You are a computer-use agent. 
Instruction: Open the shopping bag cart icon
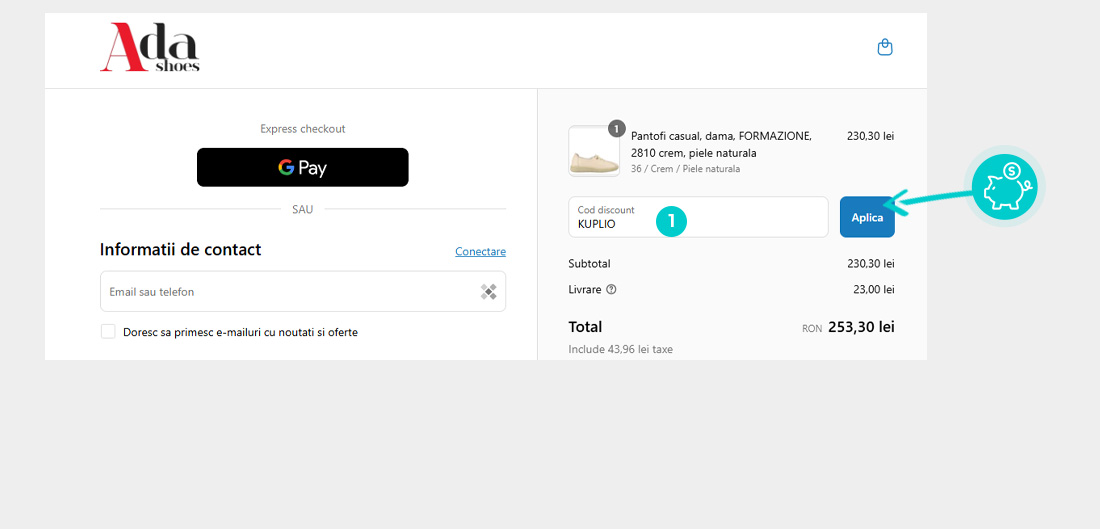[x=884, y=47]
